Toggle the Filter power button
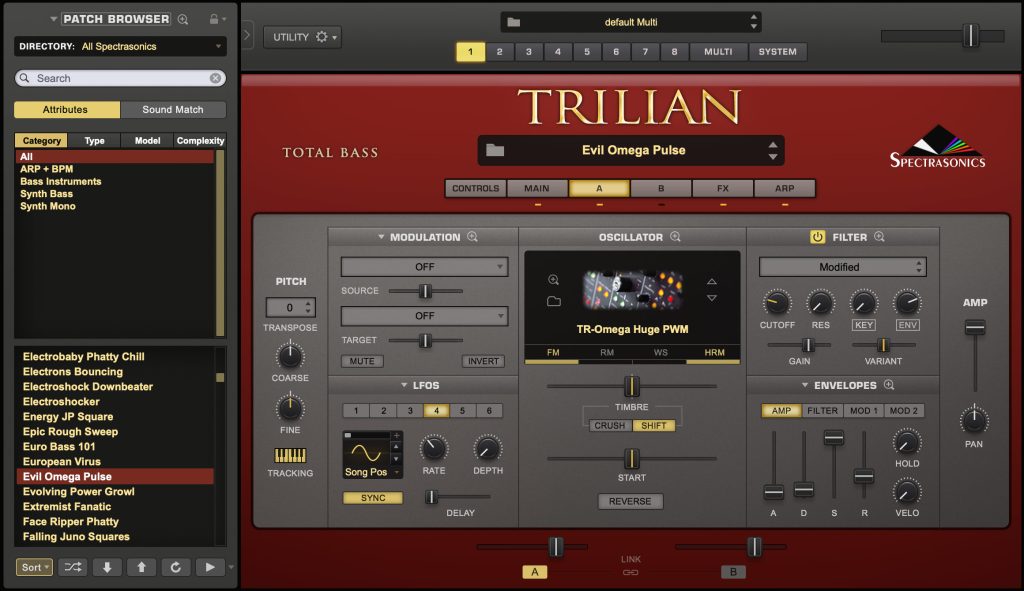Viewport: 1024px width, 591px height. point(818,237)
